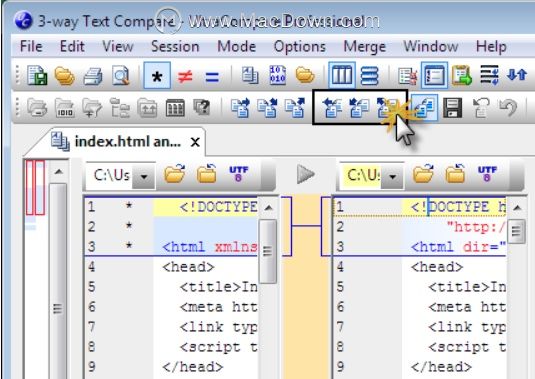535x379 pixels.
Task: Click the left pane vertical scrollbar thumb
Action: [x=268, y=251]
